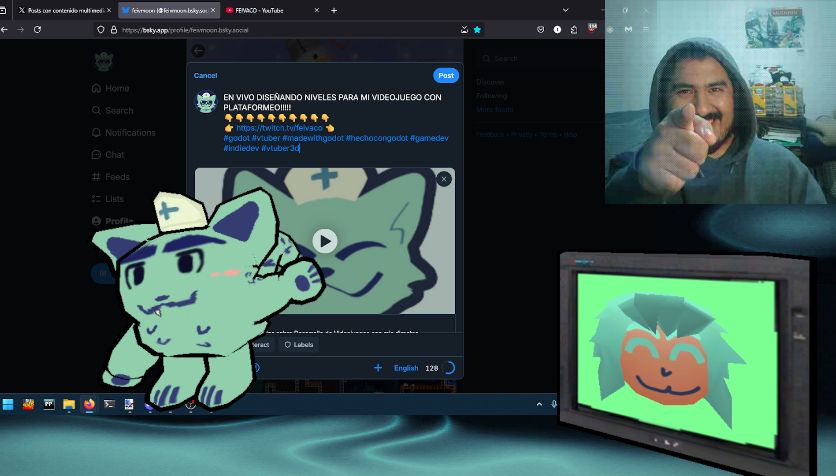Click the #gamedev hashtag in the post
836x476 pixels.
(x=429, y=138)
